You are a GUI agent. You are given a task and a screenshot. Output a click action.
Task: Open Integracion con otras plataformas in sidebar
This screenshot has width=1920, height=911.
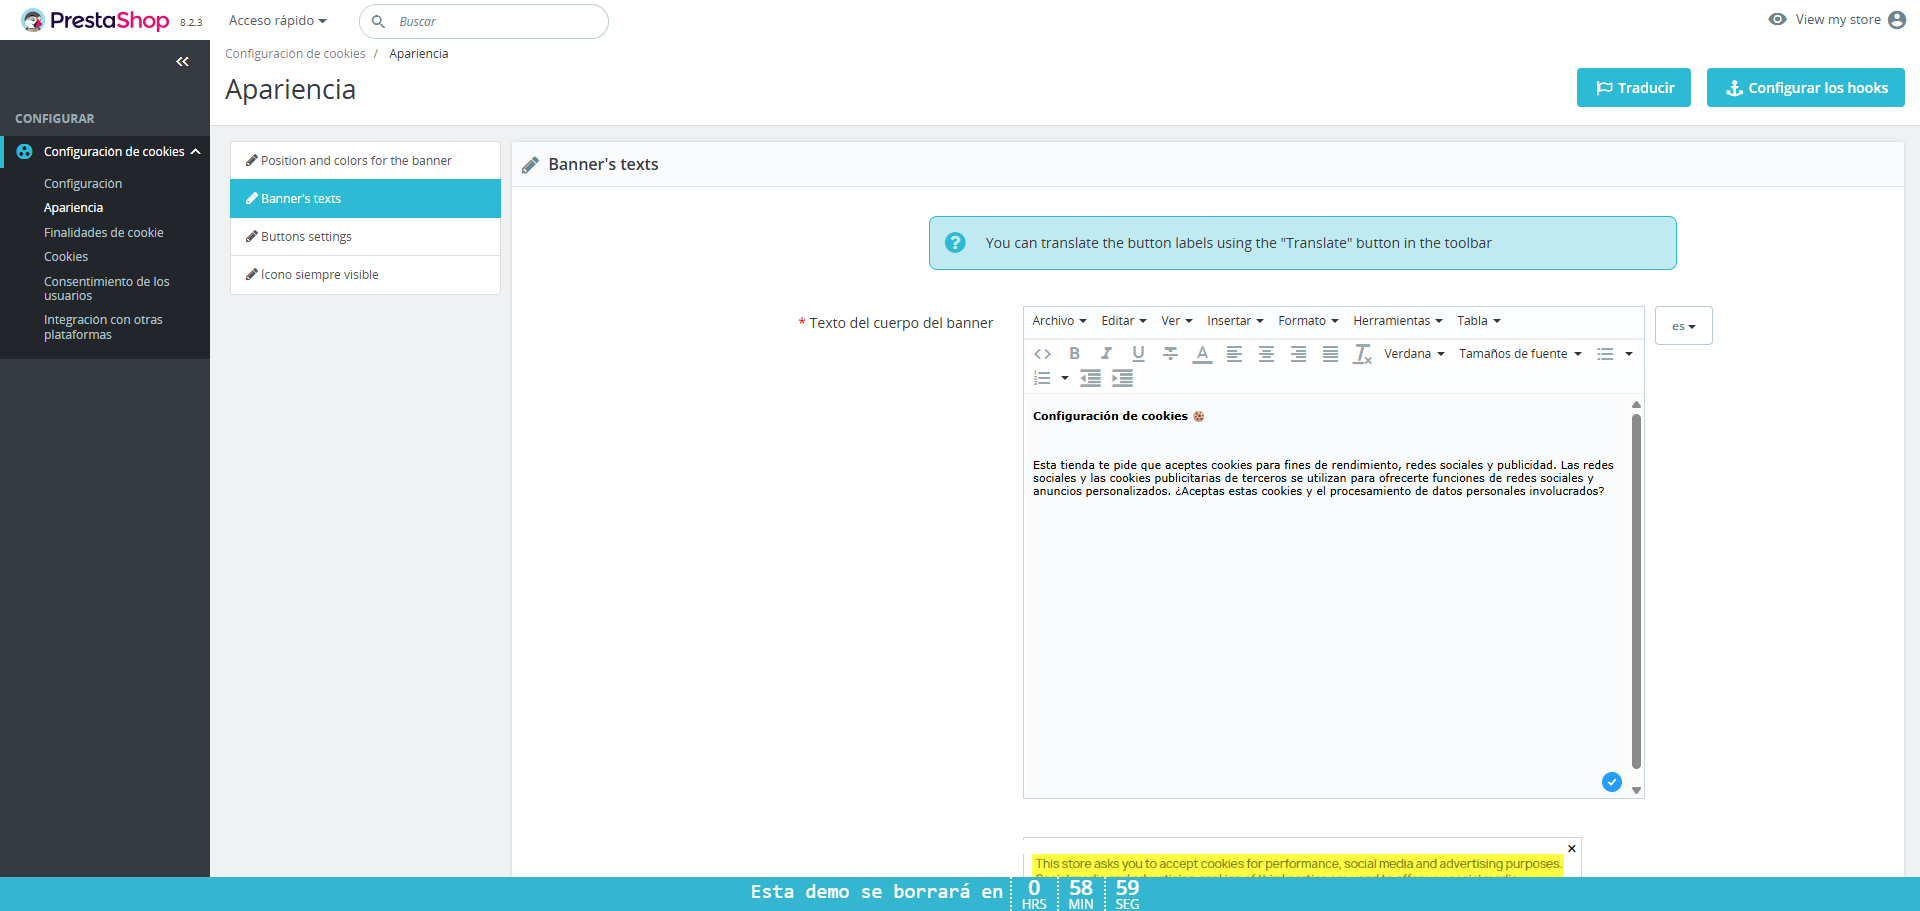tap(103, 327)
